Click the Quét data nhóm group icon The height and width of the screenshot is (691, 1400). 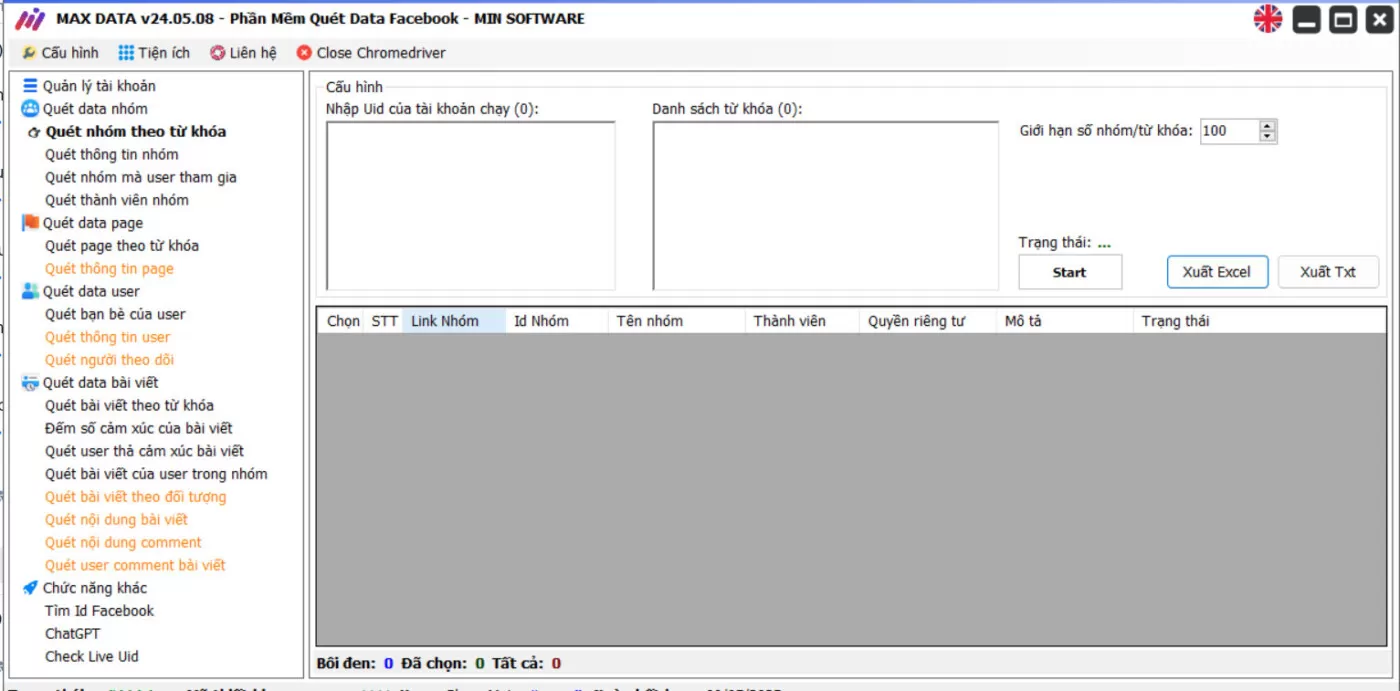[x=30, y=109]
